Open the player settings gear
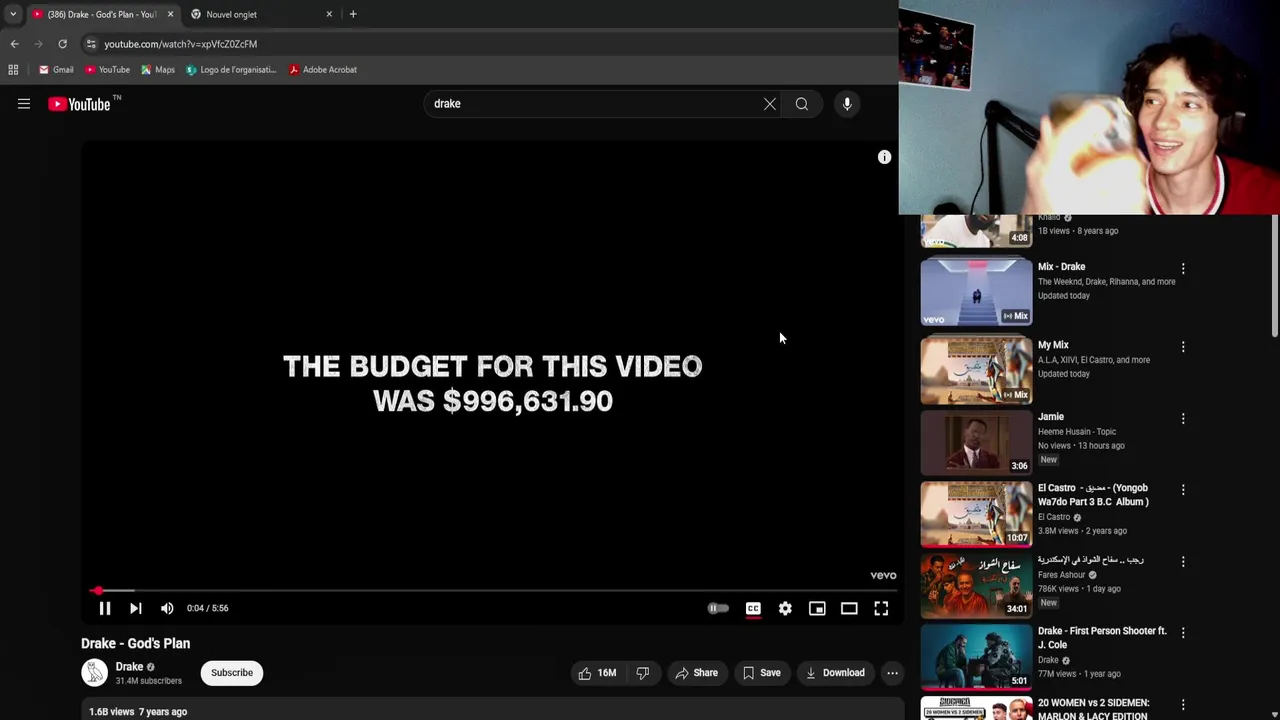 [785, 608]
